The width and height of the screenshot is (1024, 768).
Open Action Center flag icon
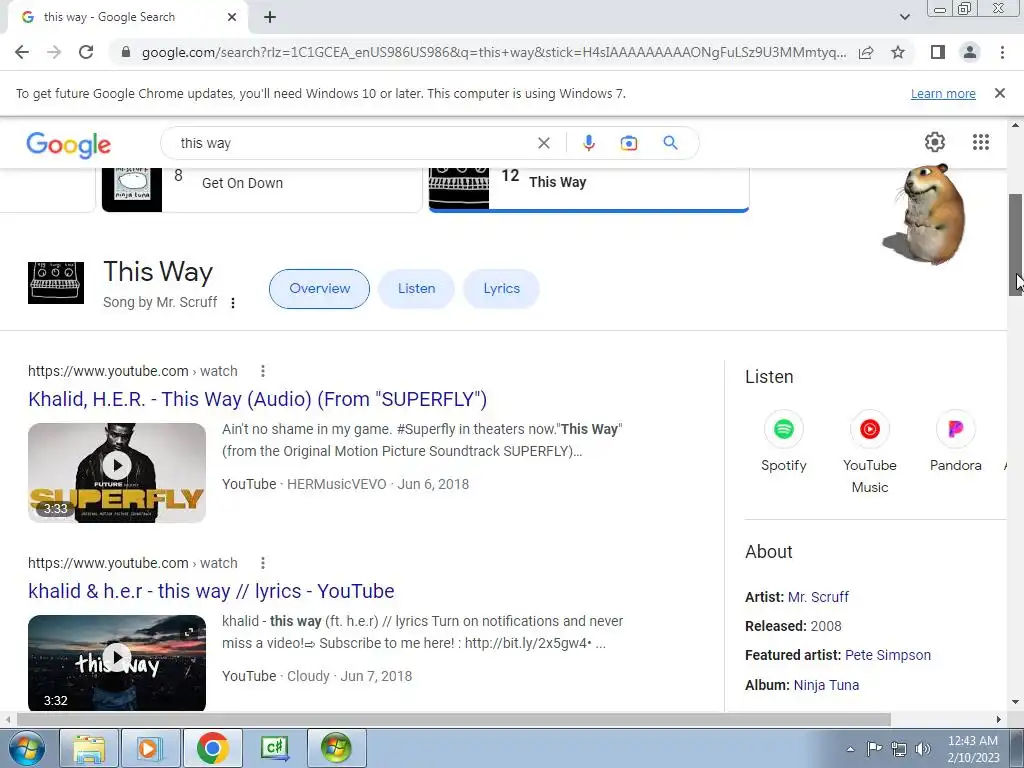click(x=874, y=749)
